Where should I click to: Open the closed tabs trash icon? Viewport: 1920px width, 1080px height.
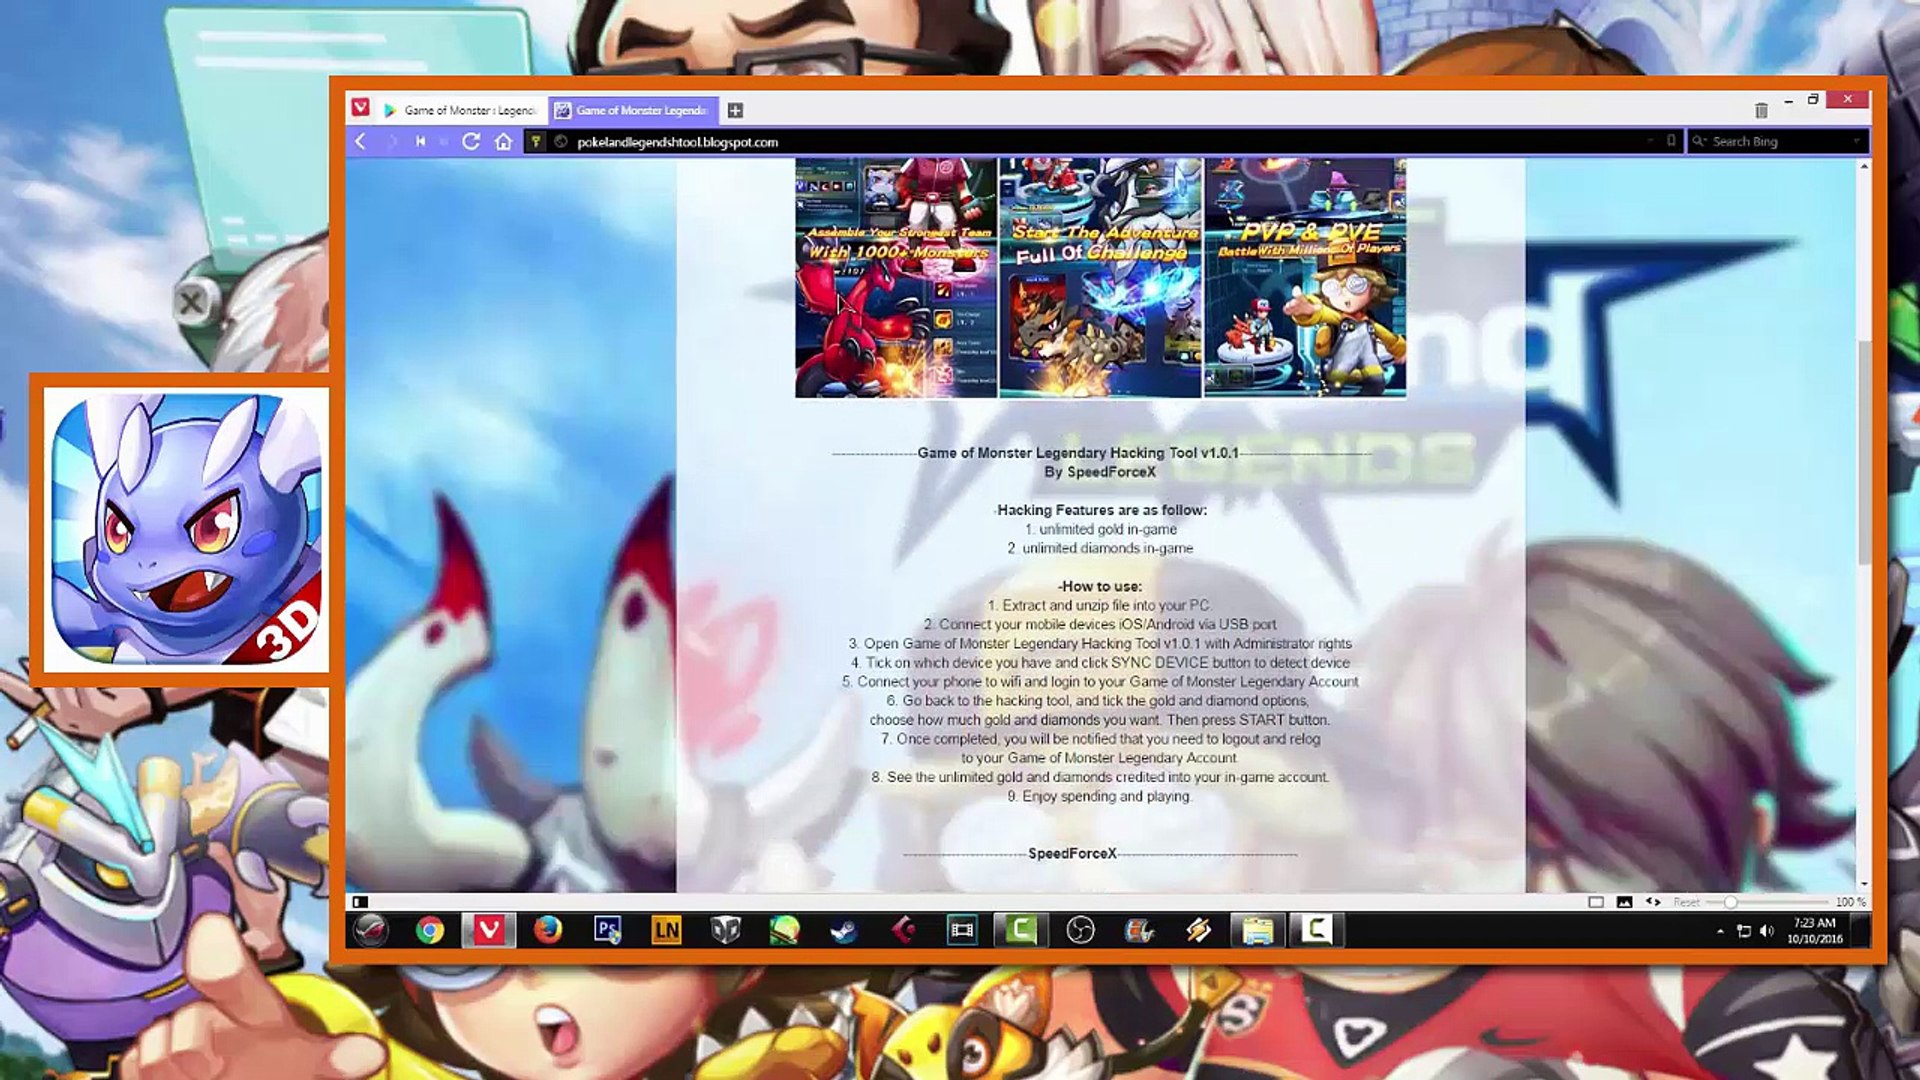pos(1761,110)
